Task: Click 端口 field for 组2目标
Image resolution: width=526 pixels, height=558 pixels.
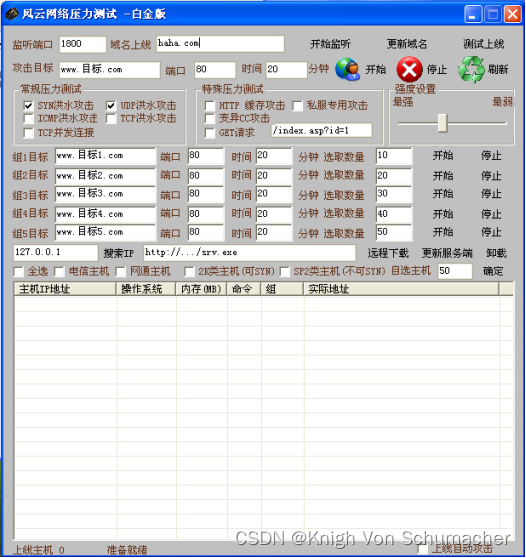Action: [x=206, y=176]
